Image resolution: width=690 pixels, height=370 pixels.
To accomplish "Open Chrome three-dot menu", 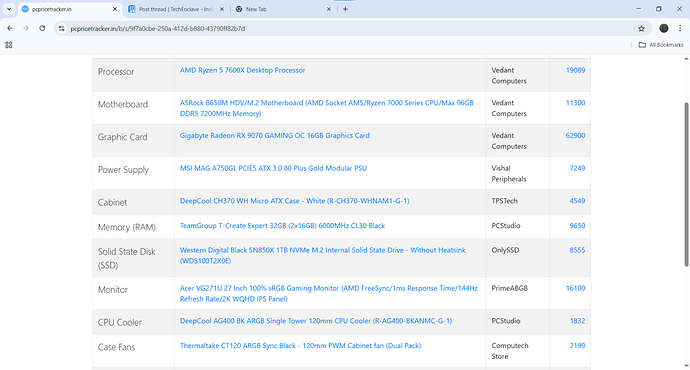I will 680,29.
